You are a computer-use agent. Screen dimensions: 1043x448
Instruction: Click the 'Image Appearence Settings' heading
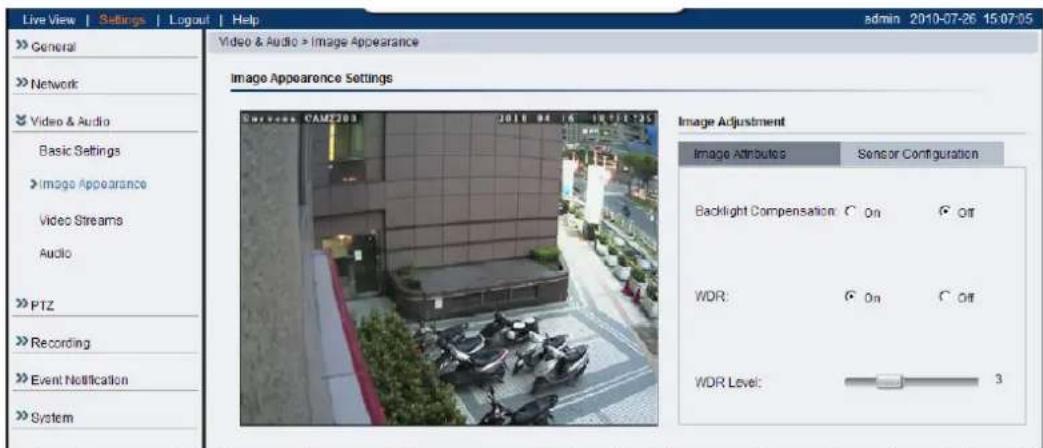point(311,78)
